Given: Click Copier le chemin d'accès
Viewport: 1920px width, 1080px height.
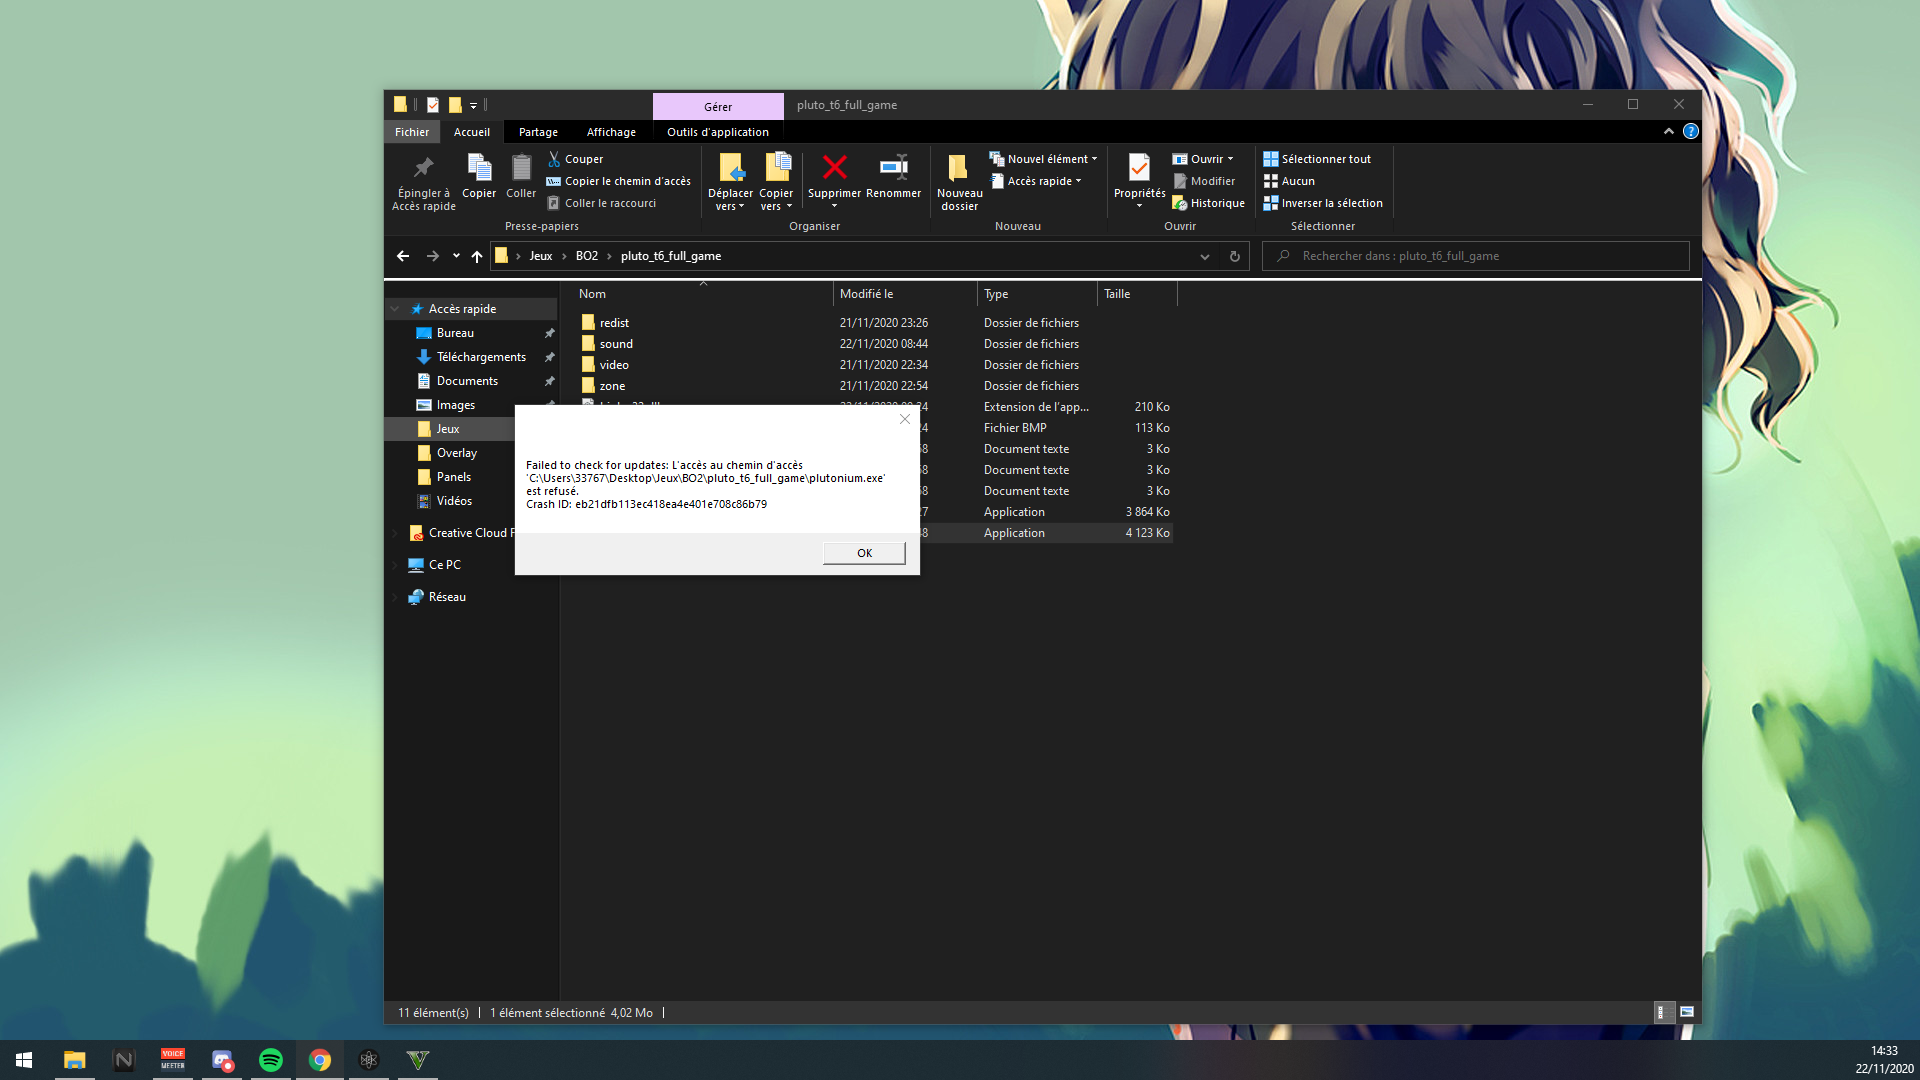Looking at the screenshot, I should (618, 181).
